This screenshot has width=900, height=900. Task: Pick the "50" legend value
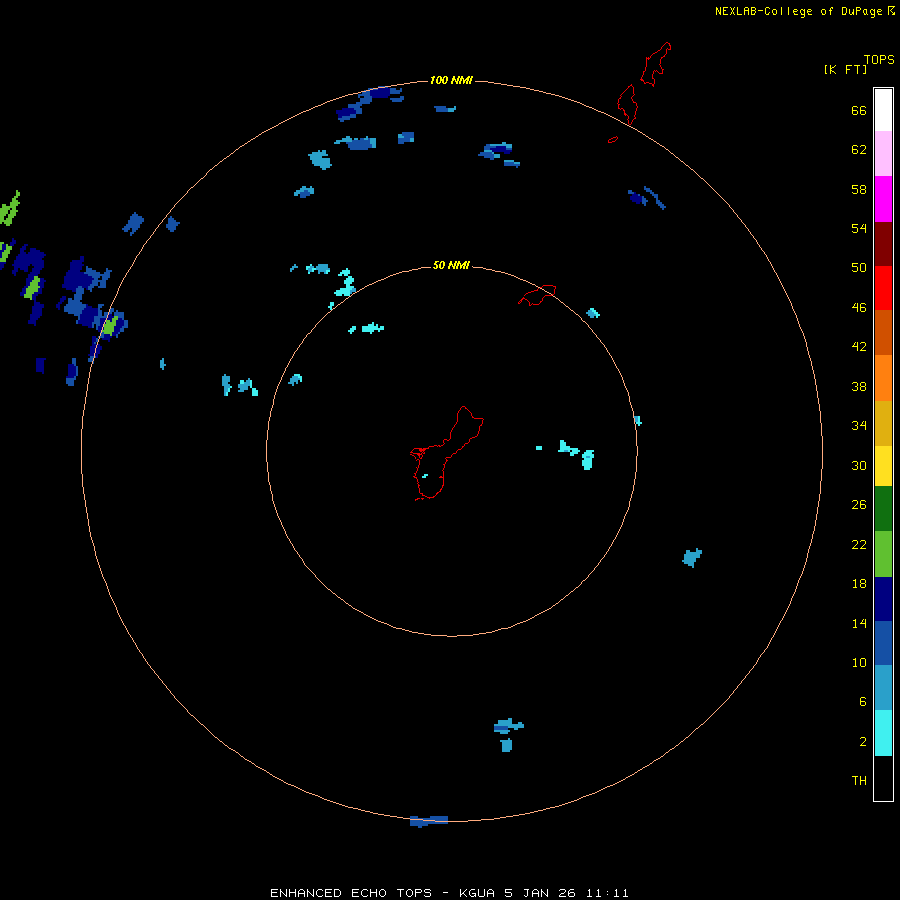point(859,268)
